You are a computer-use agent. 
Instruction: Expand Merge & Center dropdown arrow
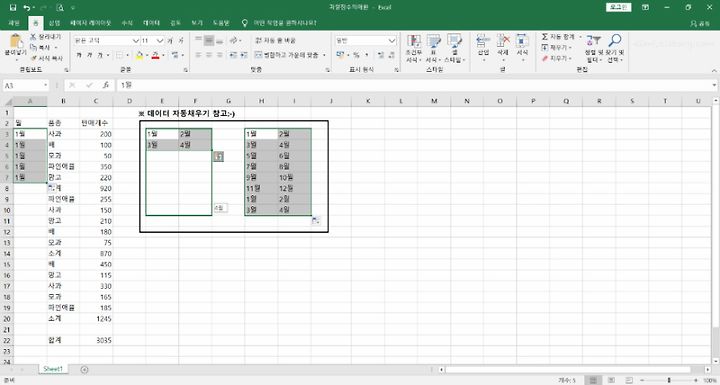click(324, 55)
